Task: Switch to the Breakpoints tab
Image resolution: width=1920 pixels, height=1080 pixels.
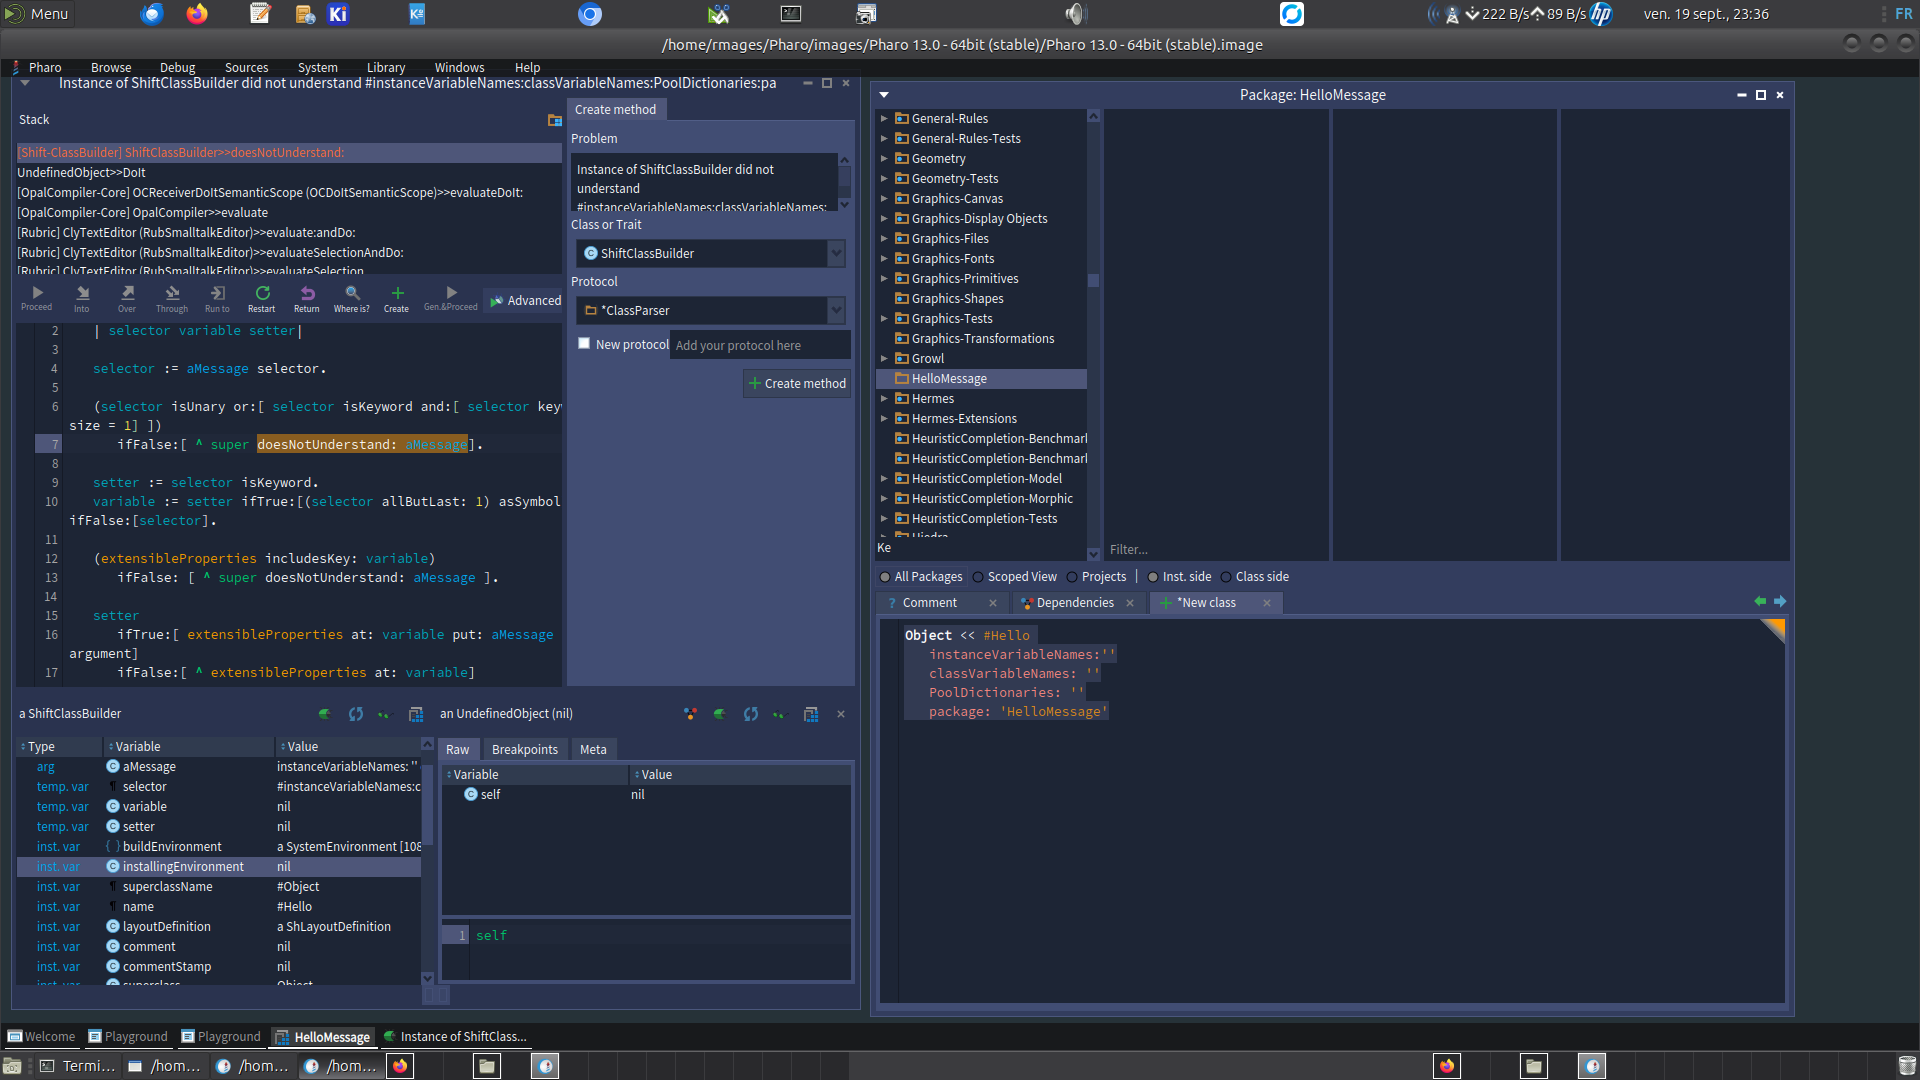Action: pyautogui.click(x=524, y=750)
